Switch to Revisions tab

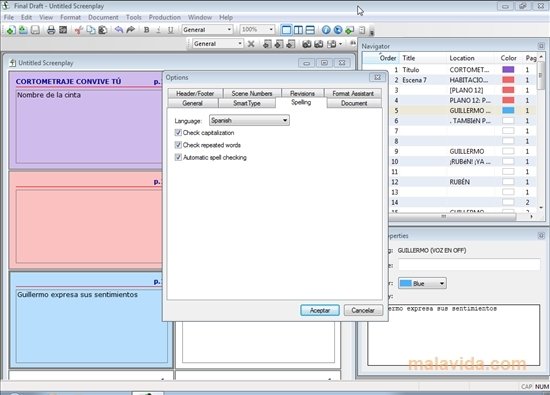[x=302, y=93]
